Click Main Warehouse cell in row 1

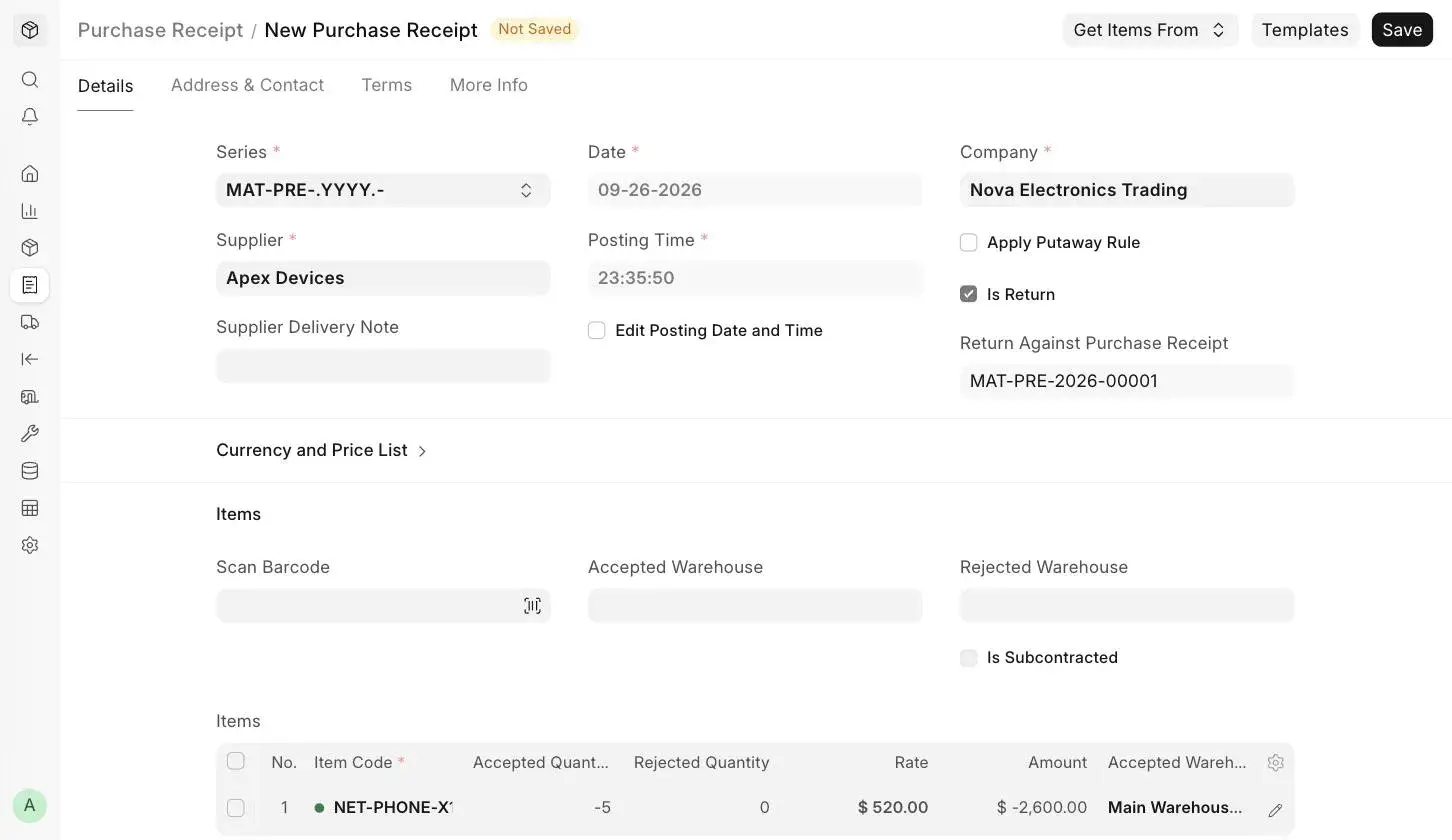[x=1176, y=807]
